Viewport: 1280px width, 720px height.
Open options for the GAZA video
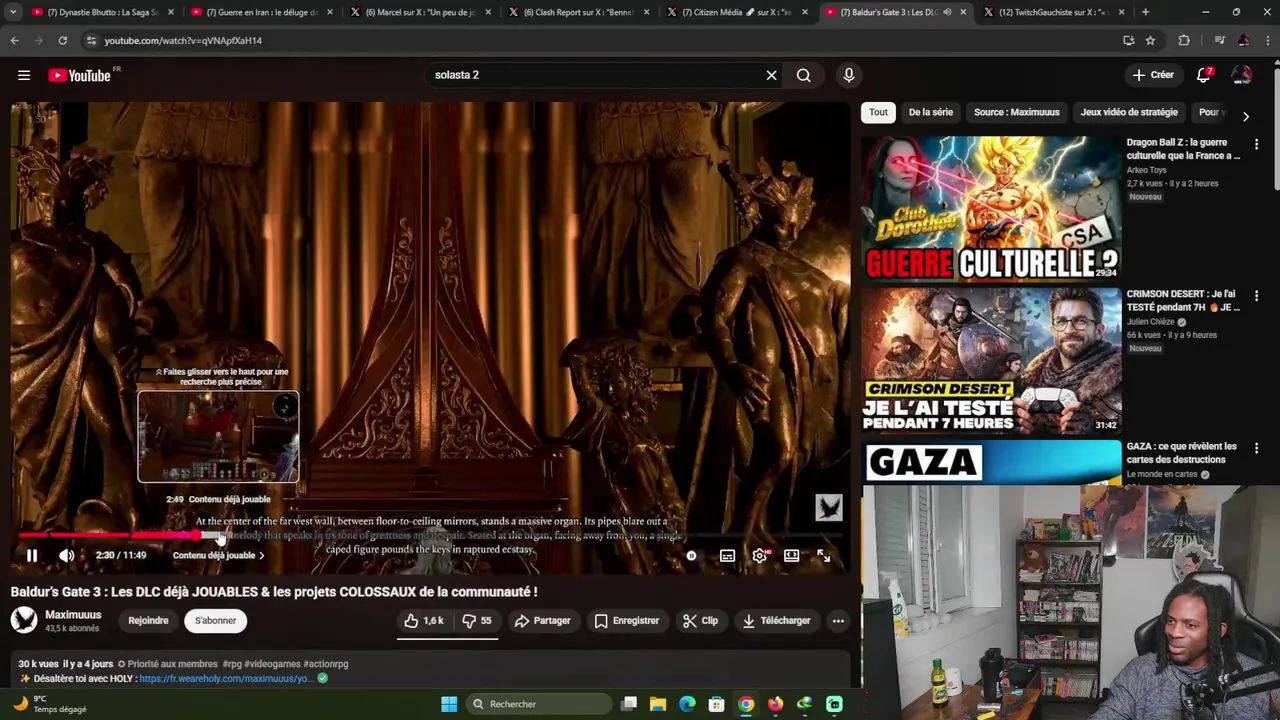coord(1256,449)
